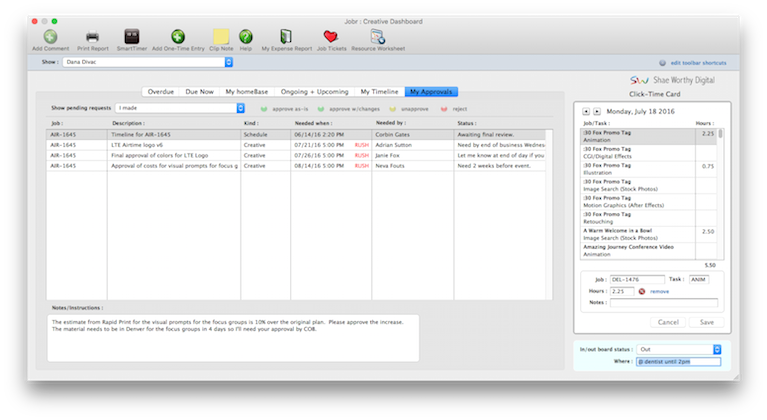Open My Expense Report

(286, 37)
